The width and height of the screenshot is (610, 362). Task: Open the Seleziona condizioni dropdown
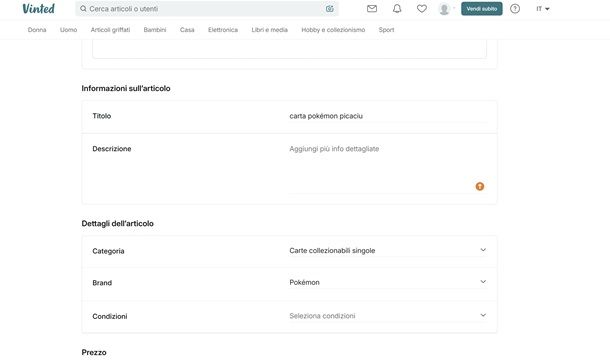388,316
